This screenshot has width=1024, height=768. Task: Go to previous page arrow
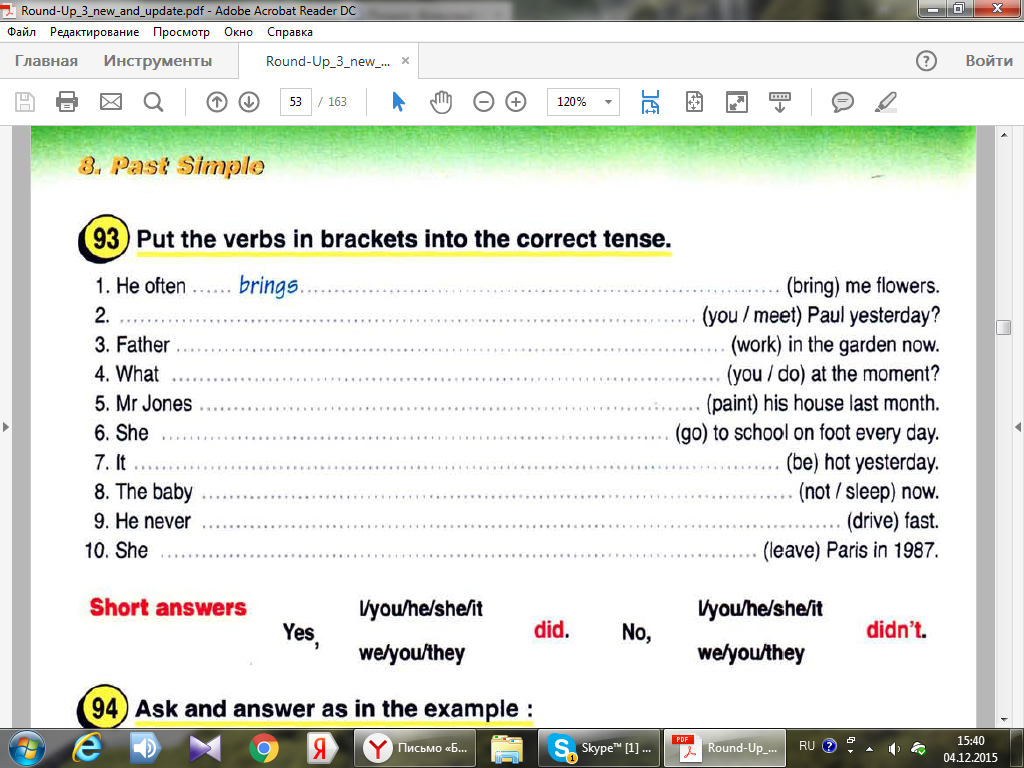[217, 102]
